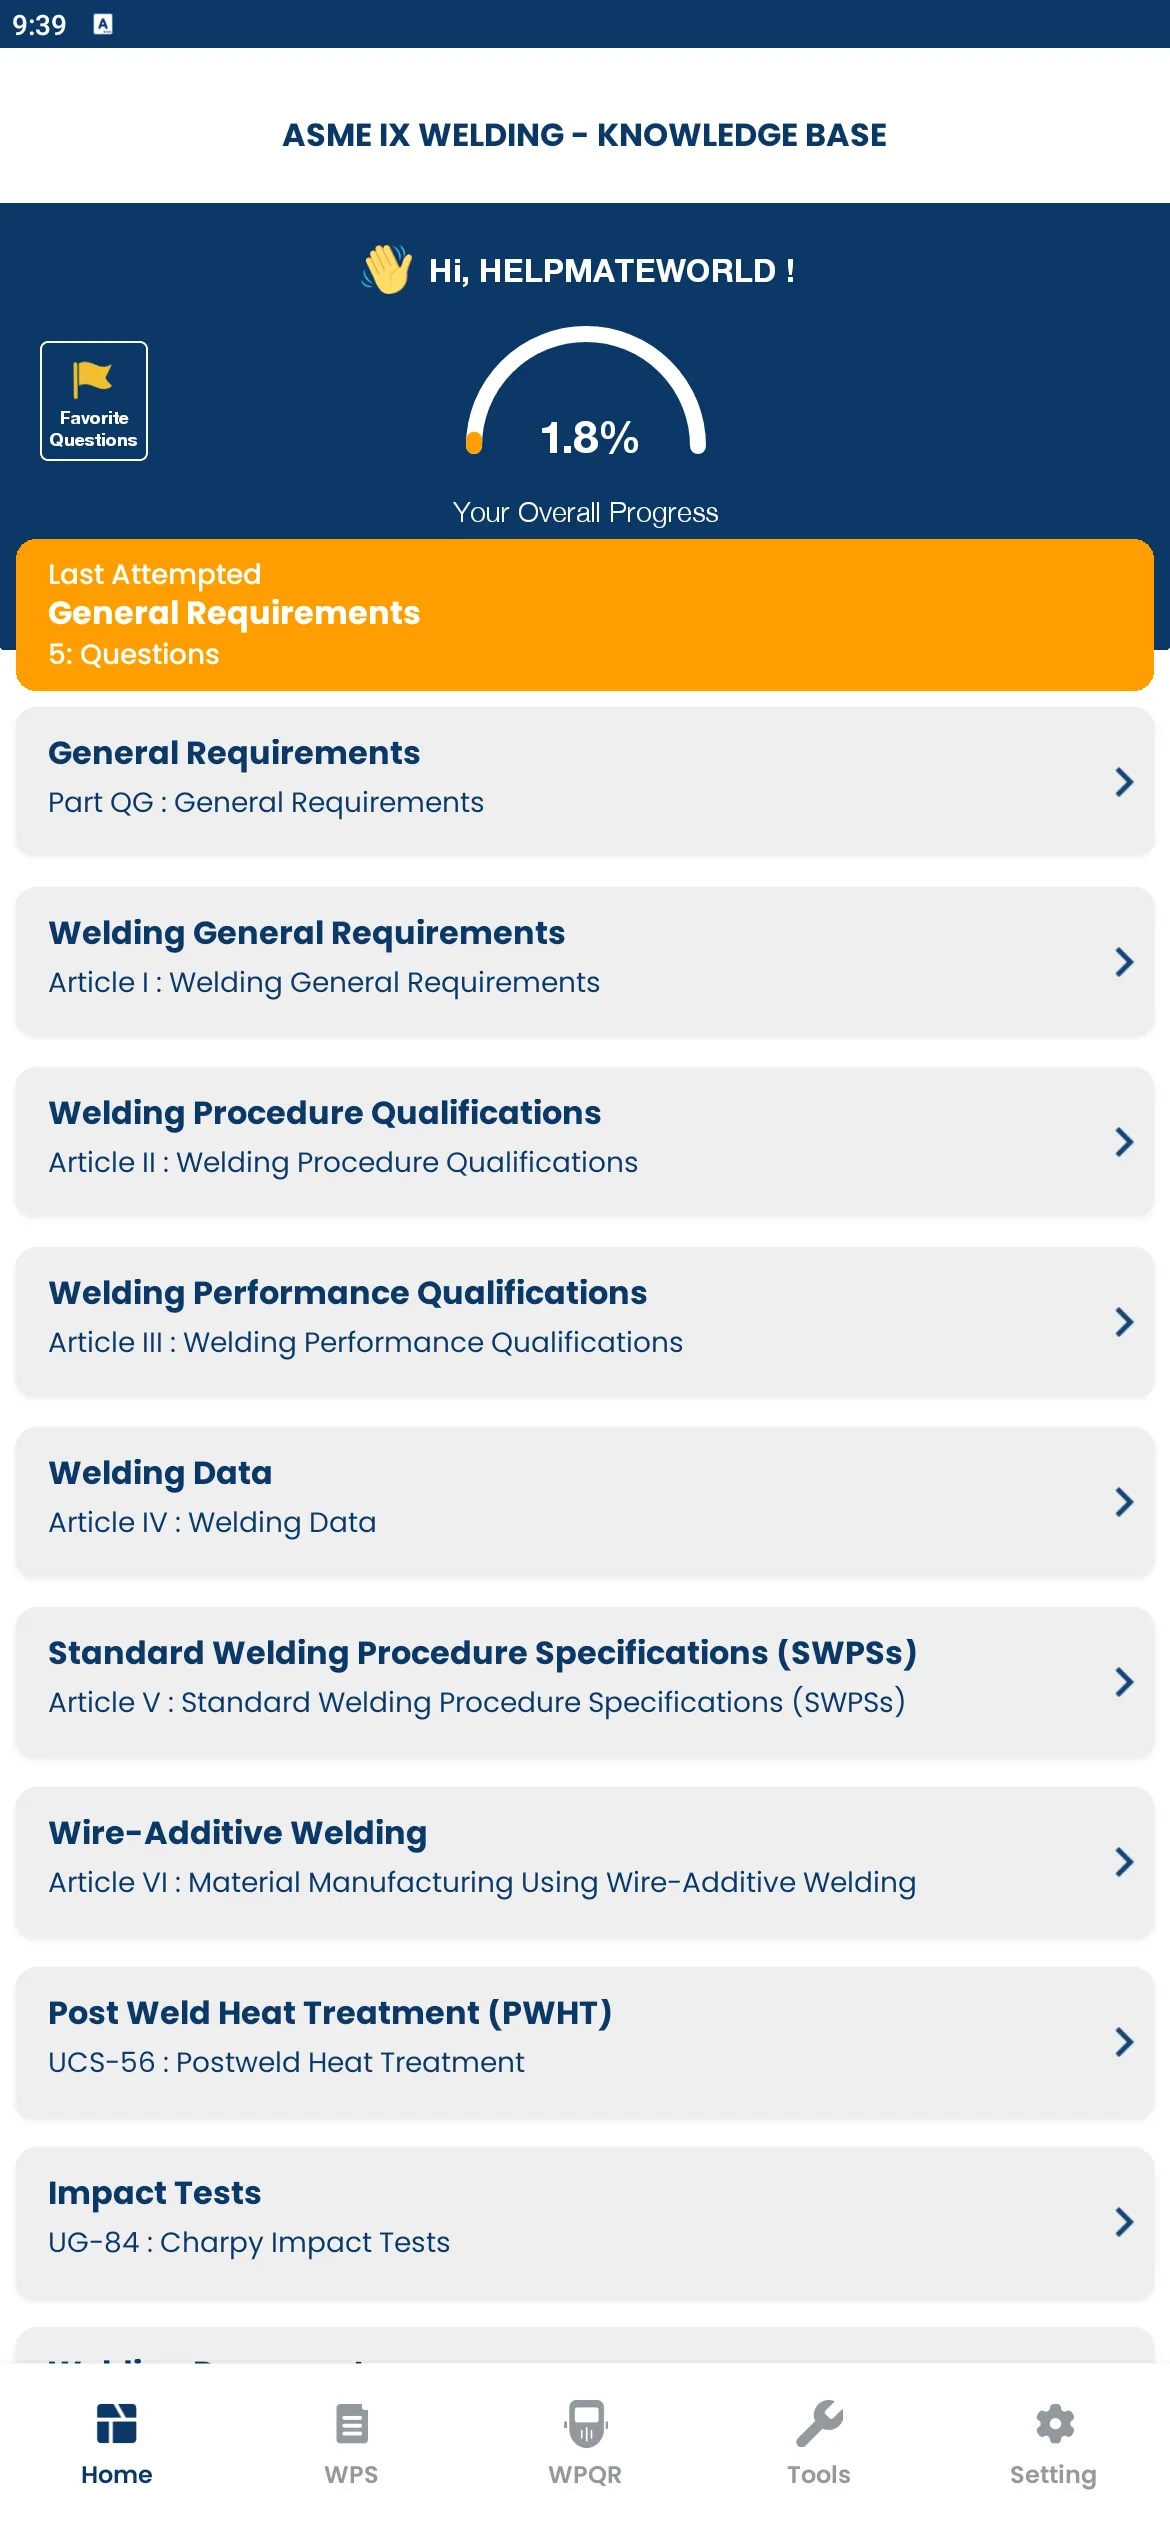
Task: Open Post Weld Heat Treatment (PWHT) section
Action: click(585, 2041)
